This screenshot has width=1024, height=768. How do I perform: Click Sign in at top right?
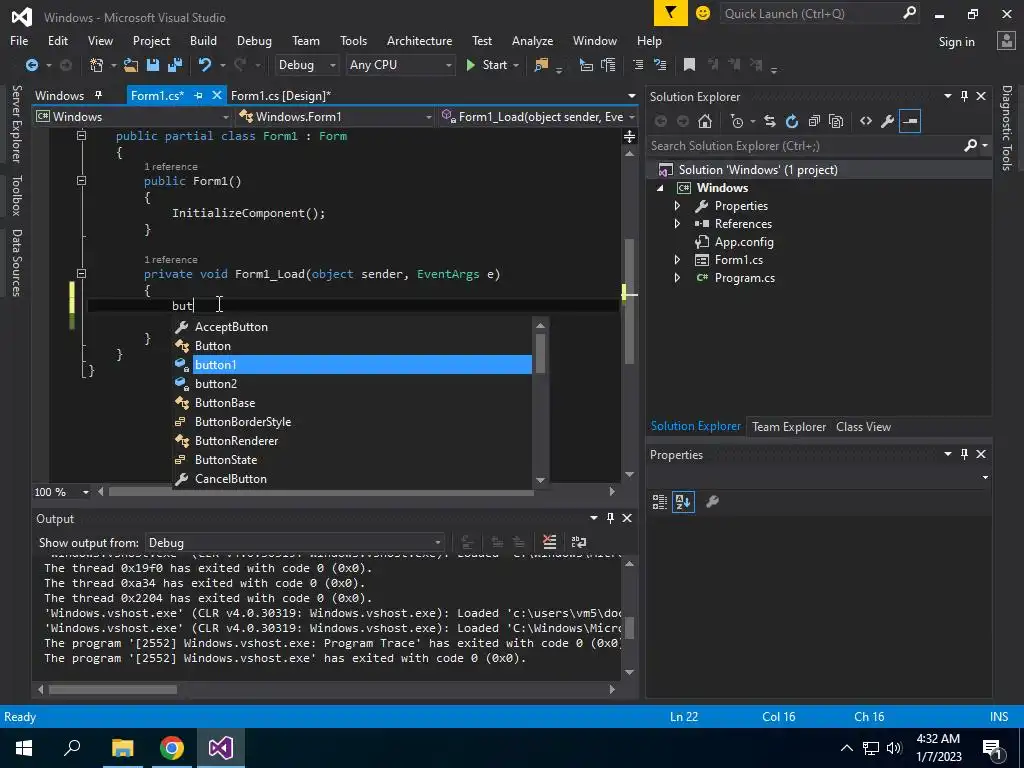(956, 42)
